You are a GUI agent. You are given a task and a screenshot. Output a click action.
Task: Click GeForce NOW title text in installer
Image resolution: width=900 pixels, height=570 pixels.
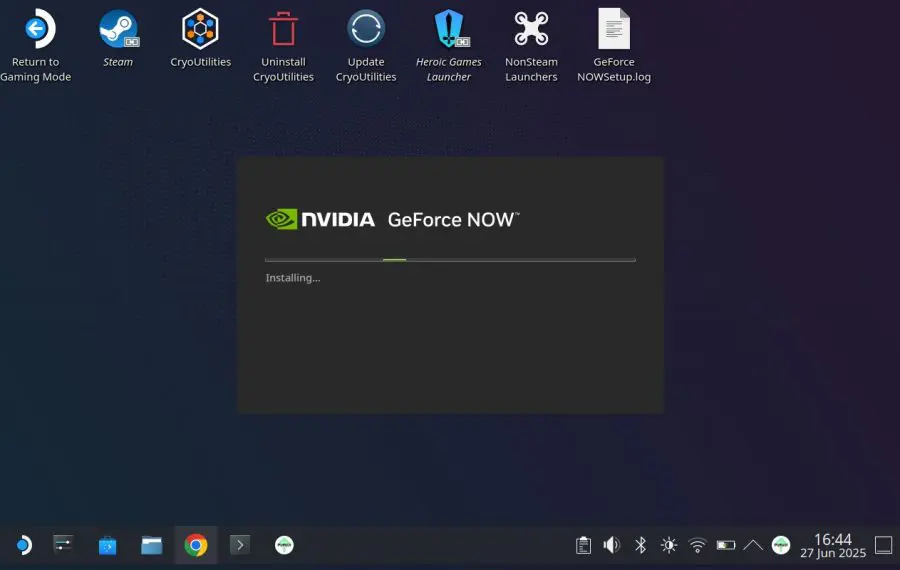[x=453, y=219]
